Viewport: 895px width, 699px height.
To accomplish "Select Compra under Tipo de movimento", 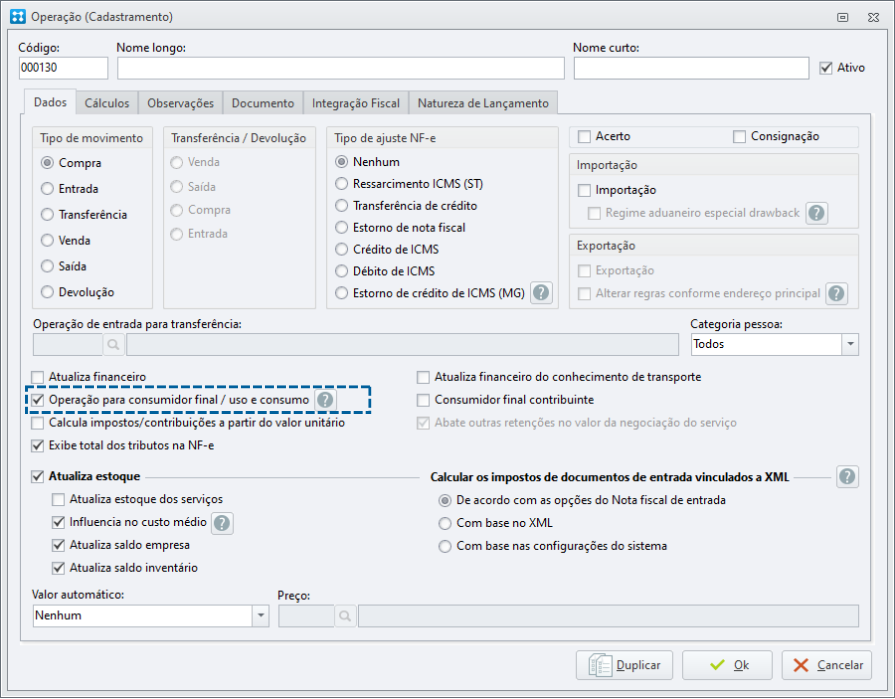I will [x=47, y=163].
